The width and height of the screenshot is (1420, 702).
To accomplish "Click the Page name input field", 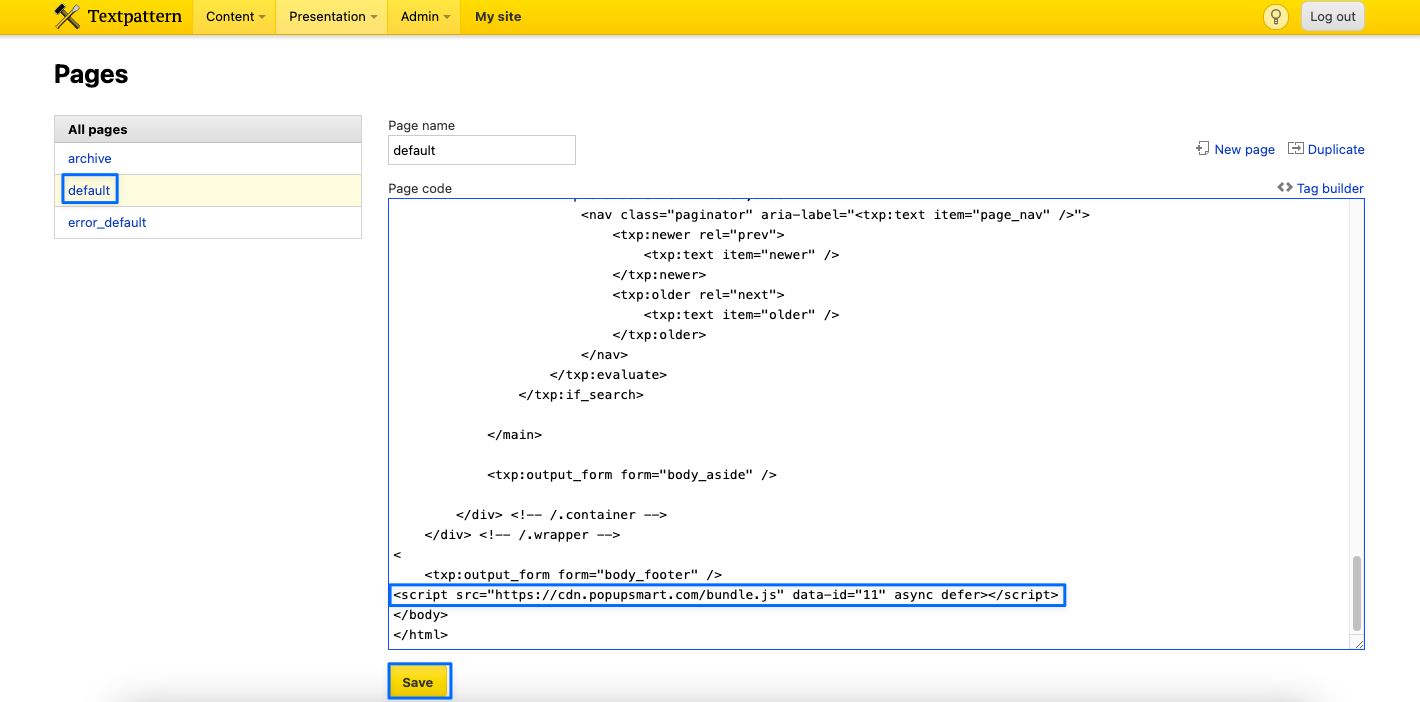I will [x=482, y=150].
